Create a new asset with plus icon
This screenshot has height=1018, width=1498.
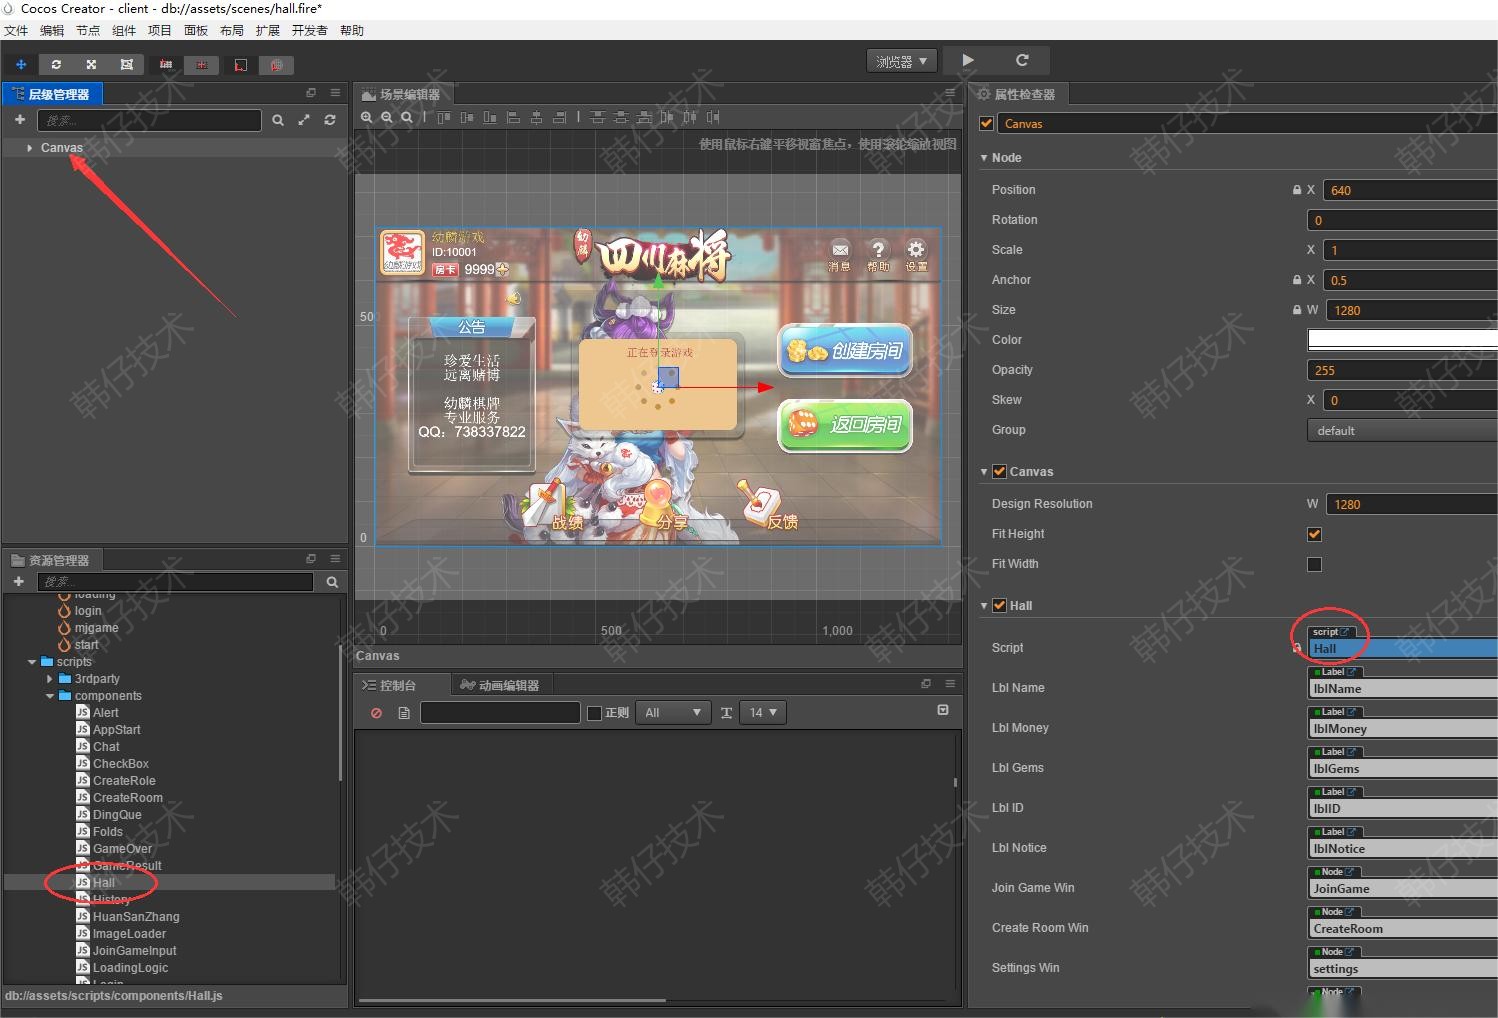[18, 581]
